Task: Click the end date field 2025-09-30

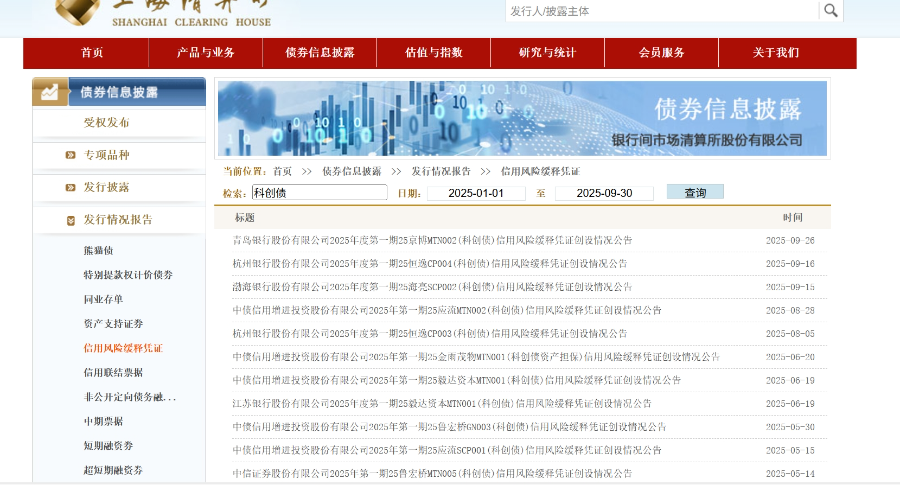Action: coord(604,193)
